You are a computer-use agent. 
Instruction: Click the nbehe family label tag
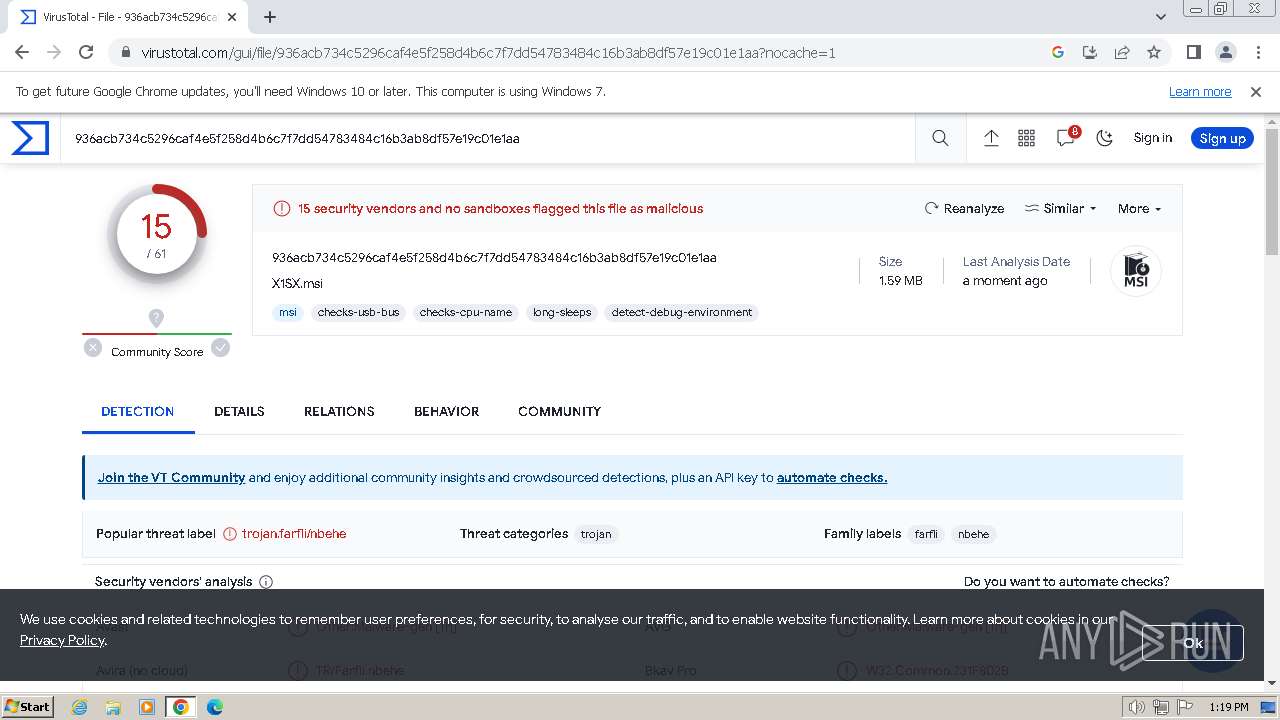click(973, 534)
